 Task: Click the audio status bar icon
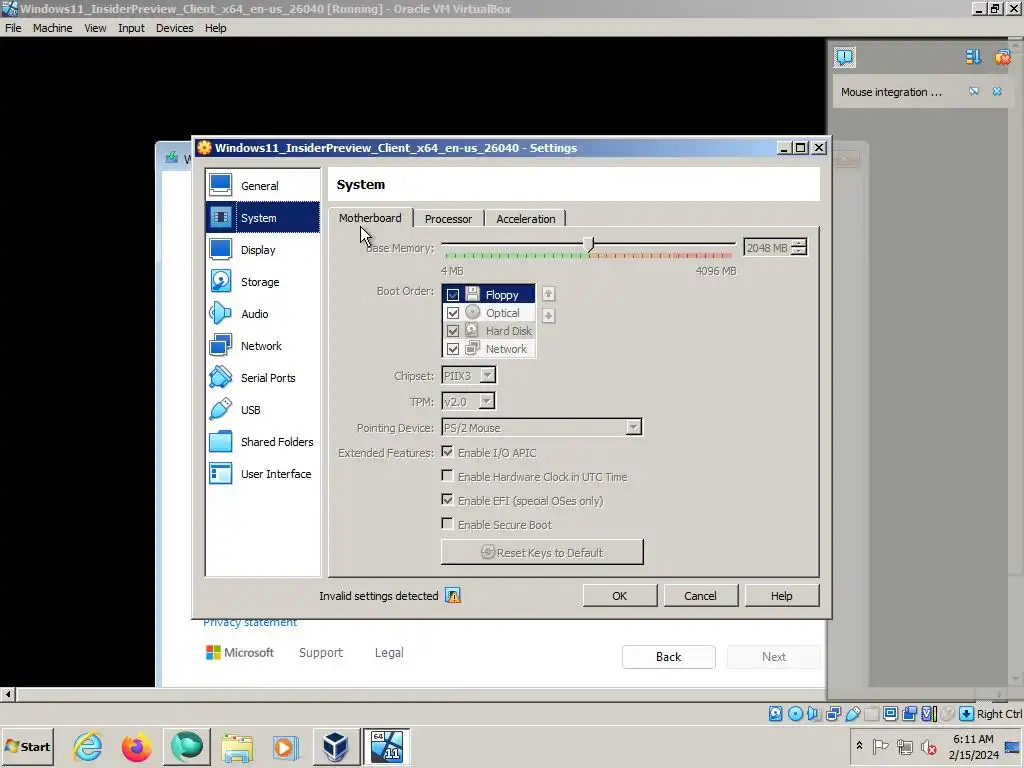coord(814,714)
